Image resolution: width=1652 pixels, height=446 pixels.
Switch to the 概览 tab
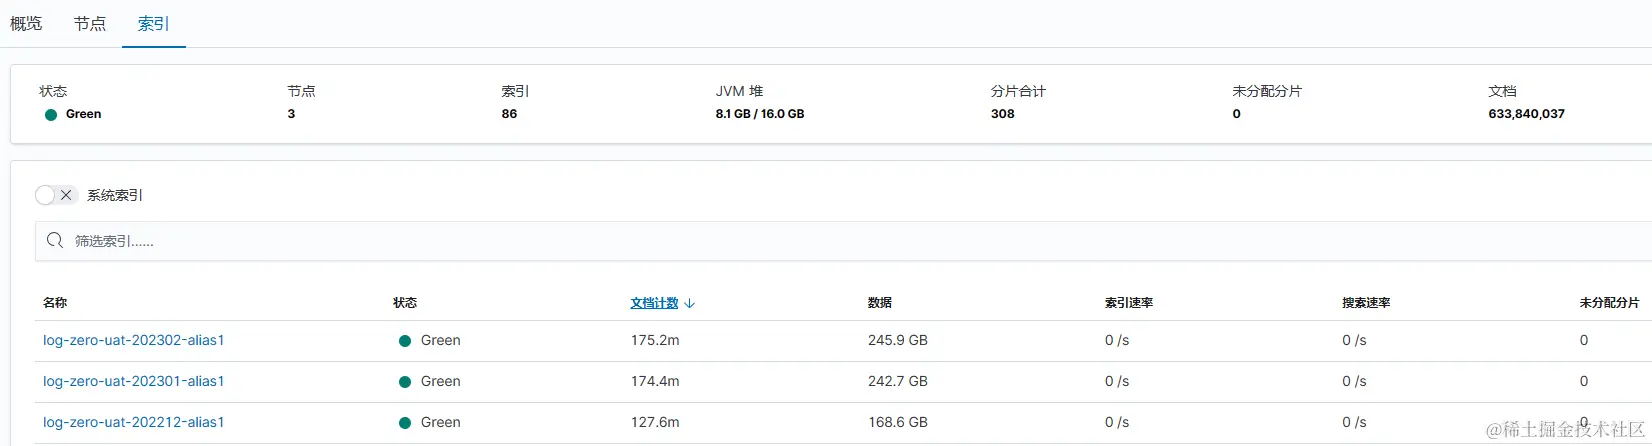(x=26, y=24)
